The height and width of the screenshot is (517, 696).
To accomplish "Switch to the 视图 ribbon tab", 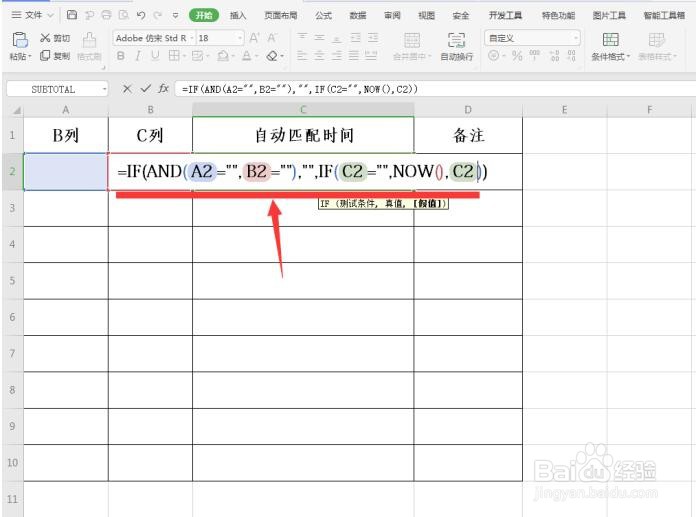I will [x=426, y=16].
